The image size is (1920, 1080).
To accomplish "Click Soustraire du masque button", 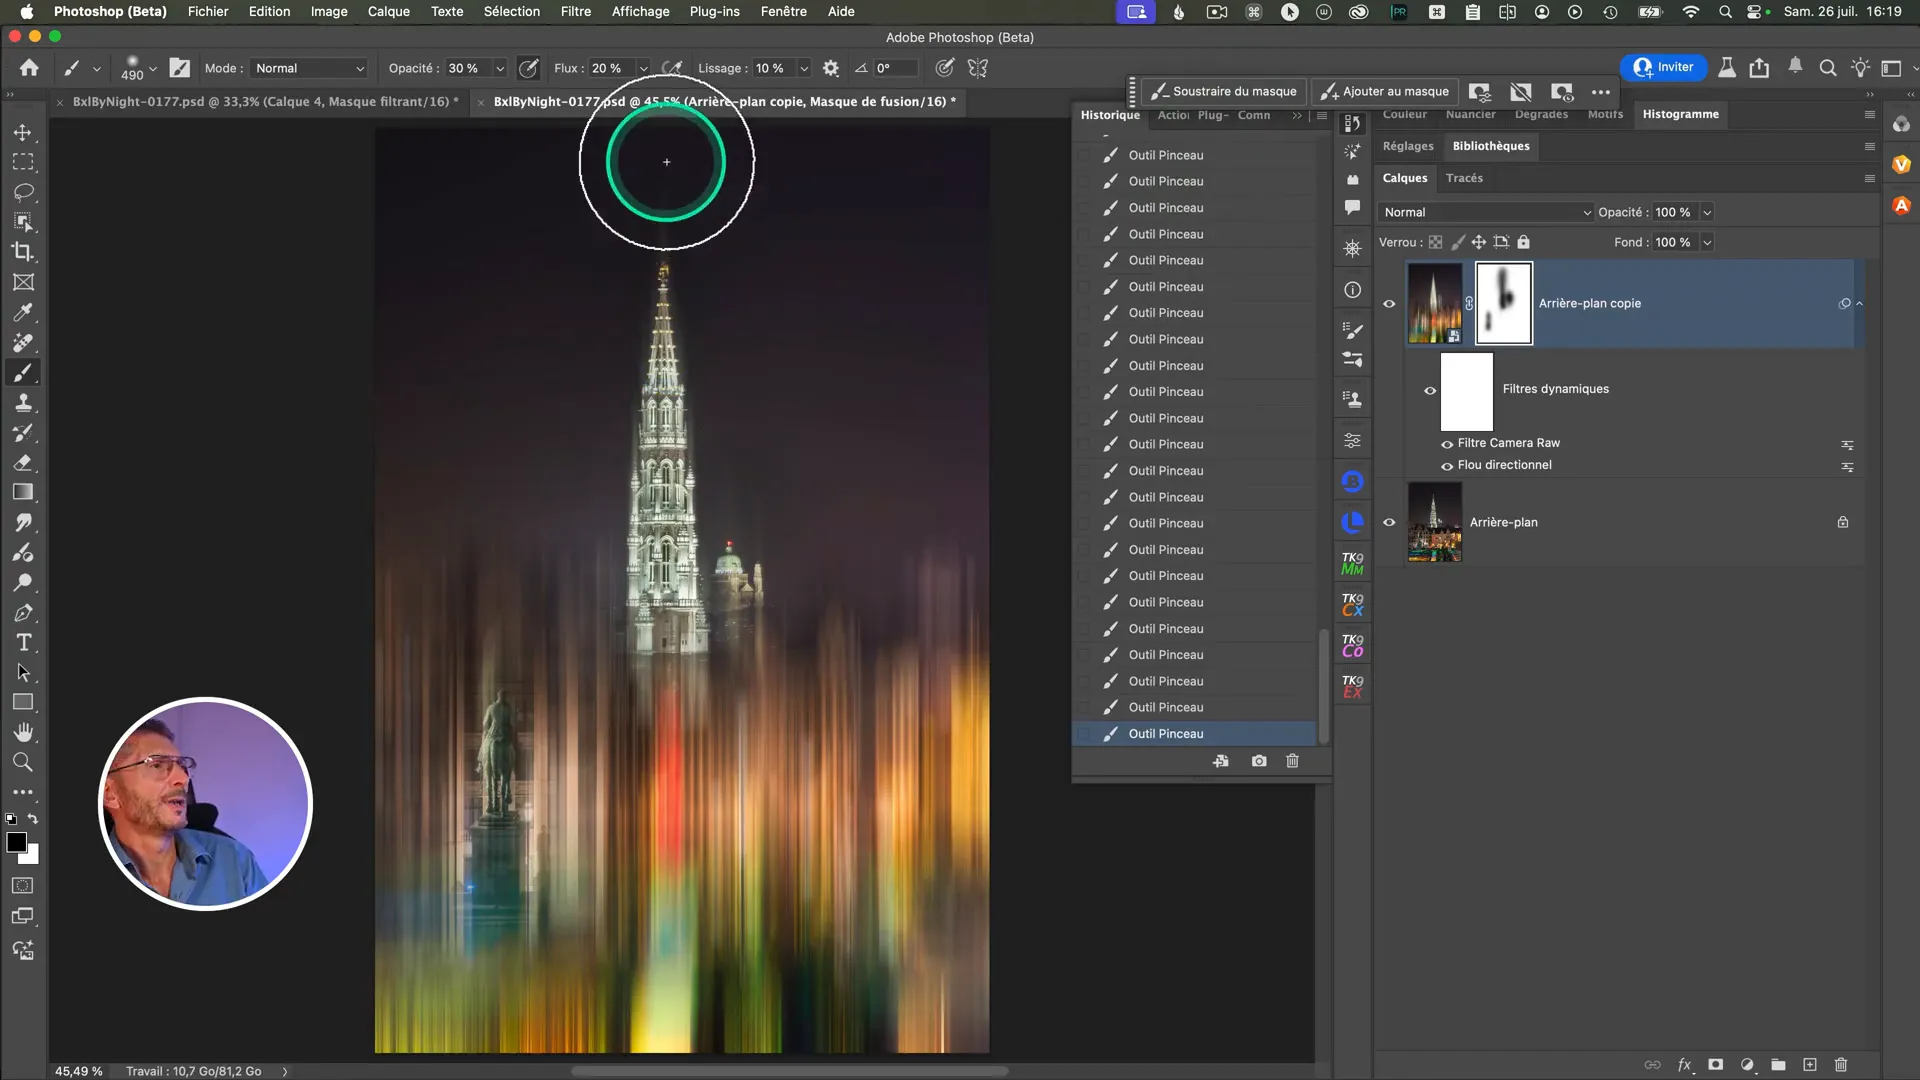I will pos(1223,91).
